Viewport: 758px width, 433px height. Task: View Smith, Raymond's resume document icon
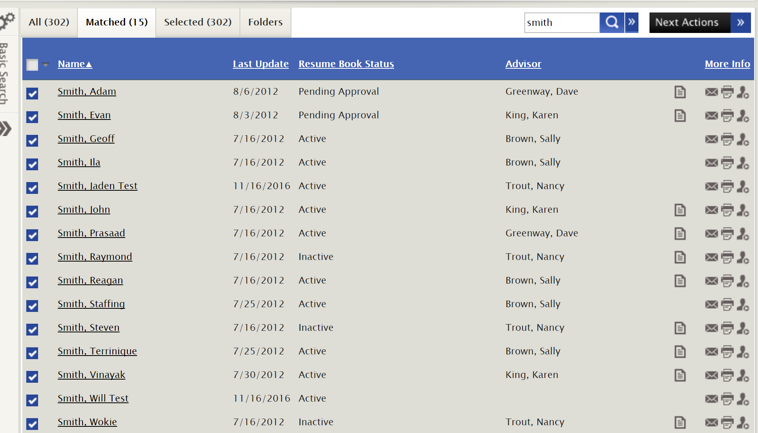680,257
